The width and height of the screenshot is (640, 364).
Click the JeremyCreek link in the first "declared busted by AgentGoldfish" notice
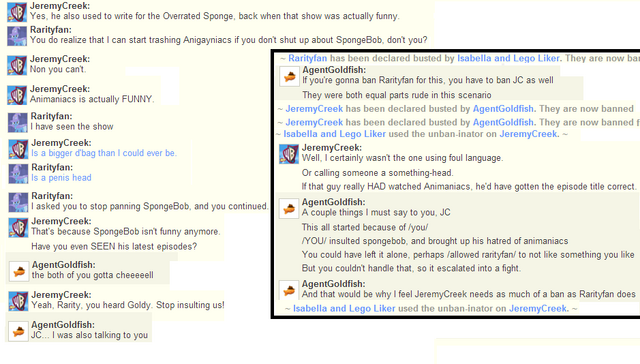(314, 109)
